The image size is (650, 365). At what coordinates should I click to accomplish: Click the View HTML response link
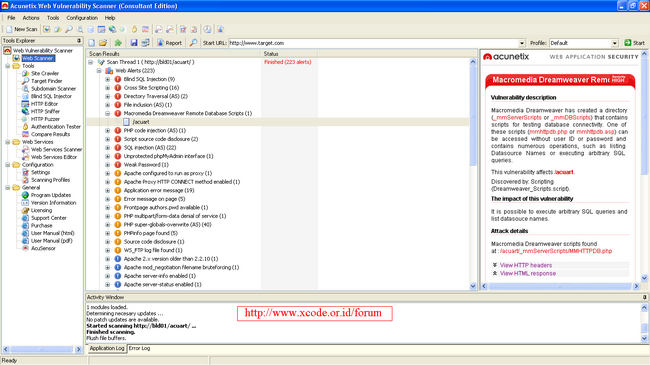tap(528, 273)
